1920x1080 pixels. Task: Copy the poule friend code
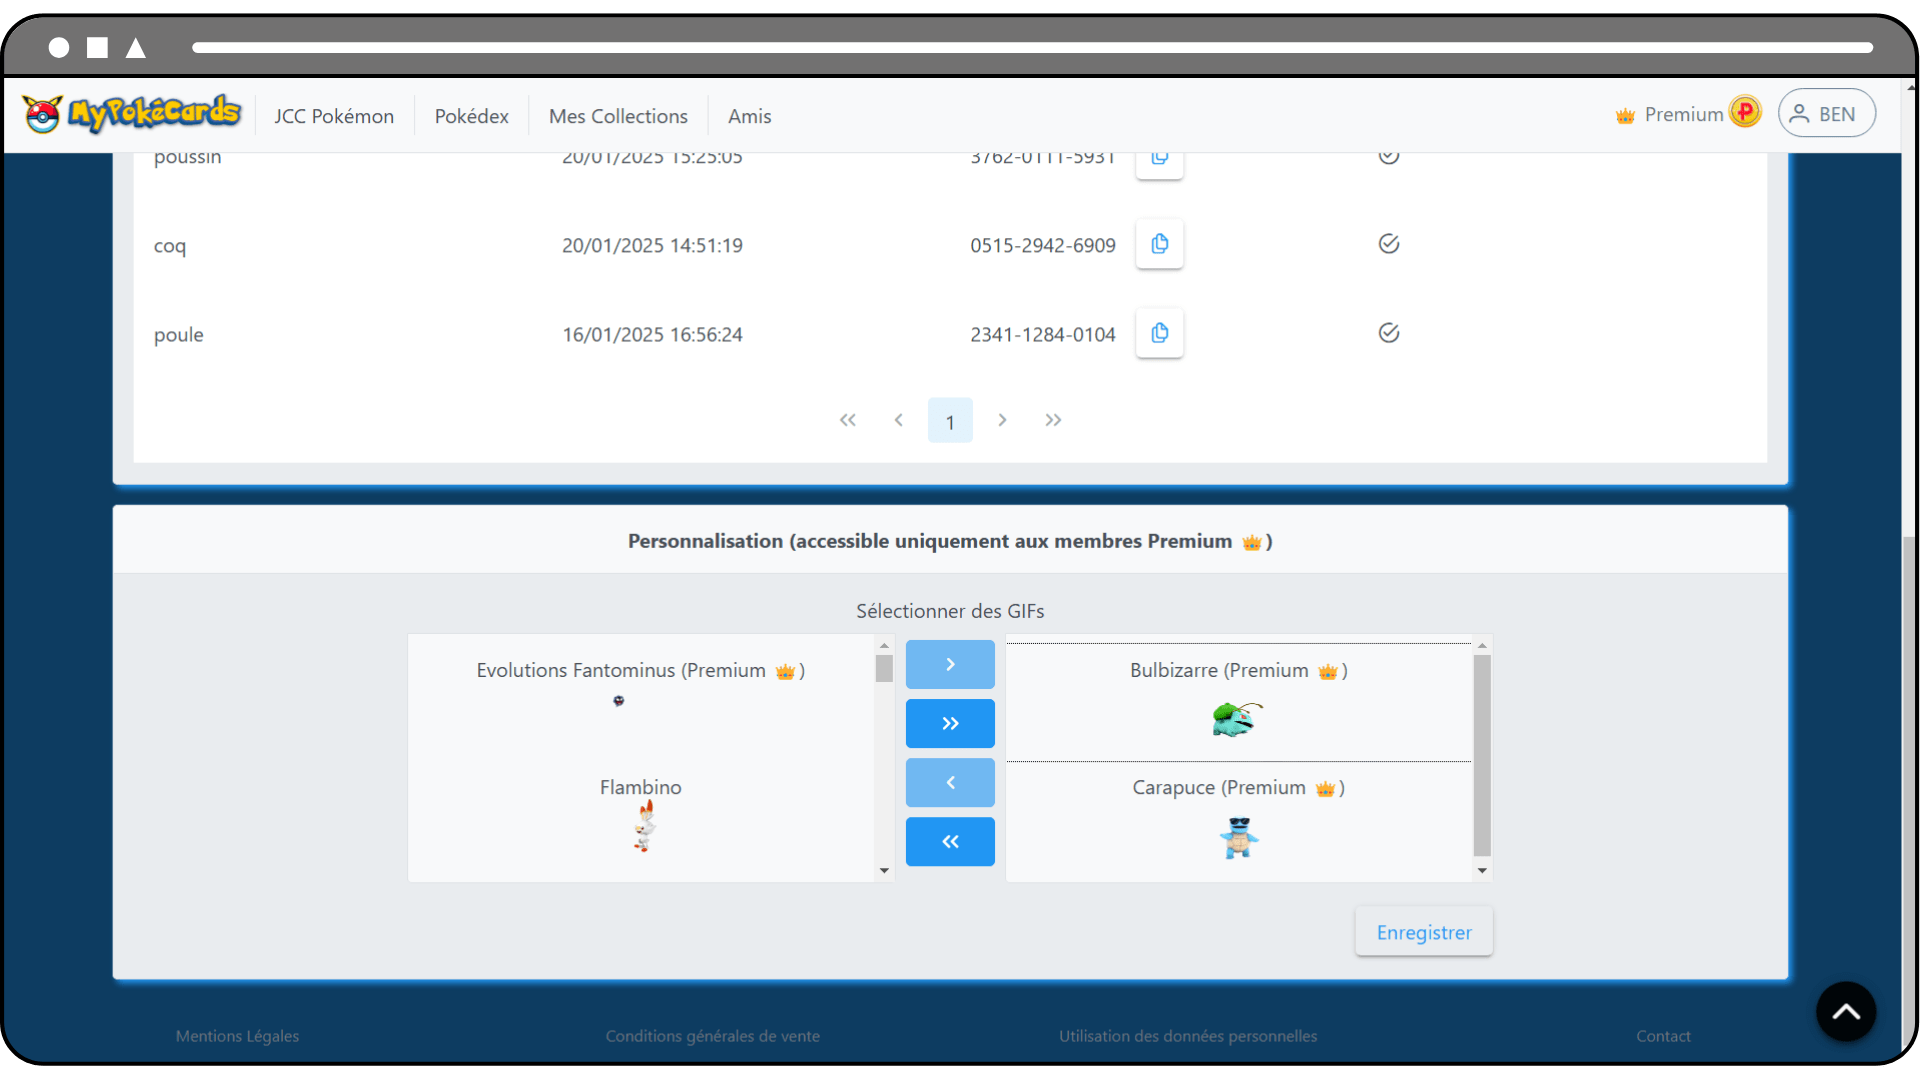pos(1159,333)
